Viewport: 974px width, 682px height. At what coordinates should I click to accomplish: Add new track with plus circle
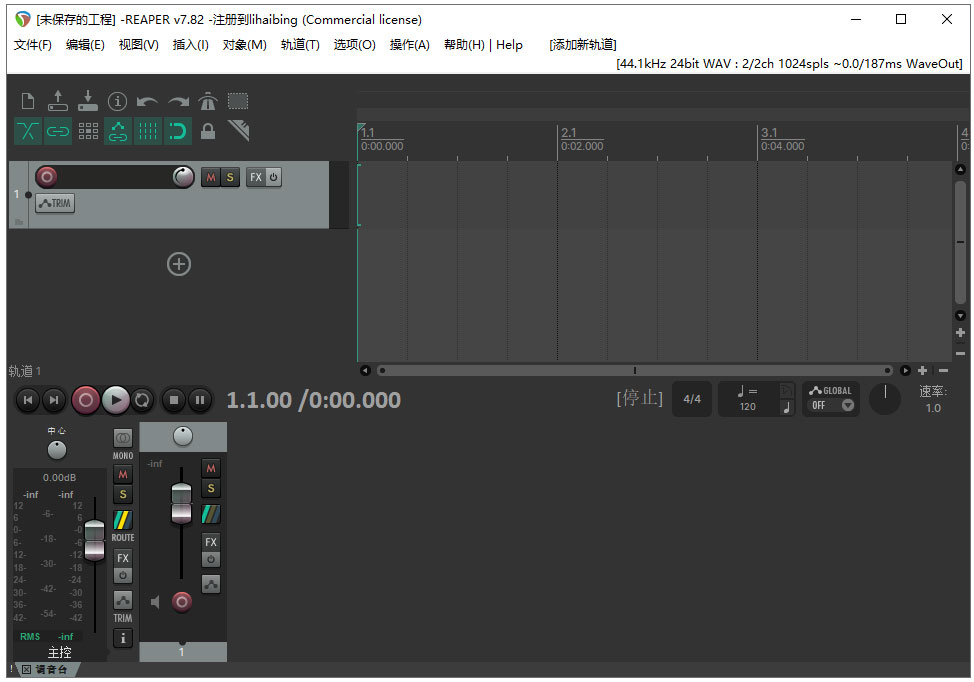click(179, 264)
